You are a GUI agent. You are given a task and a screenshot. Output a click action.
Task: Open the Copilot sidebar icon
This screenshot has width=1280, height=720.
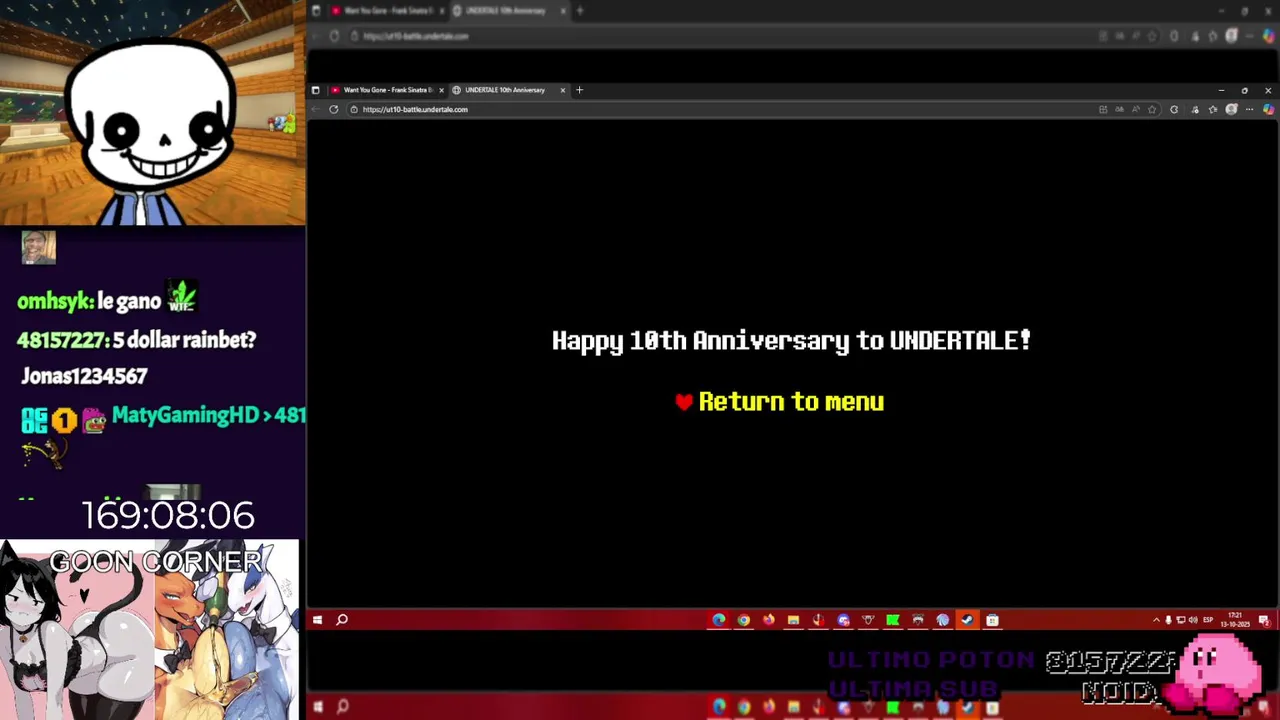tap(1268, 109)
